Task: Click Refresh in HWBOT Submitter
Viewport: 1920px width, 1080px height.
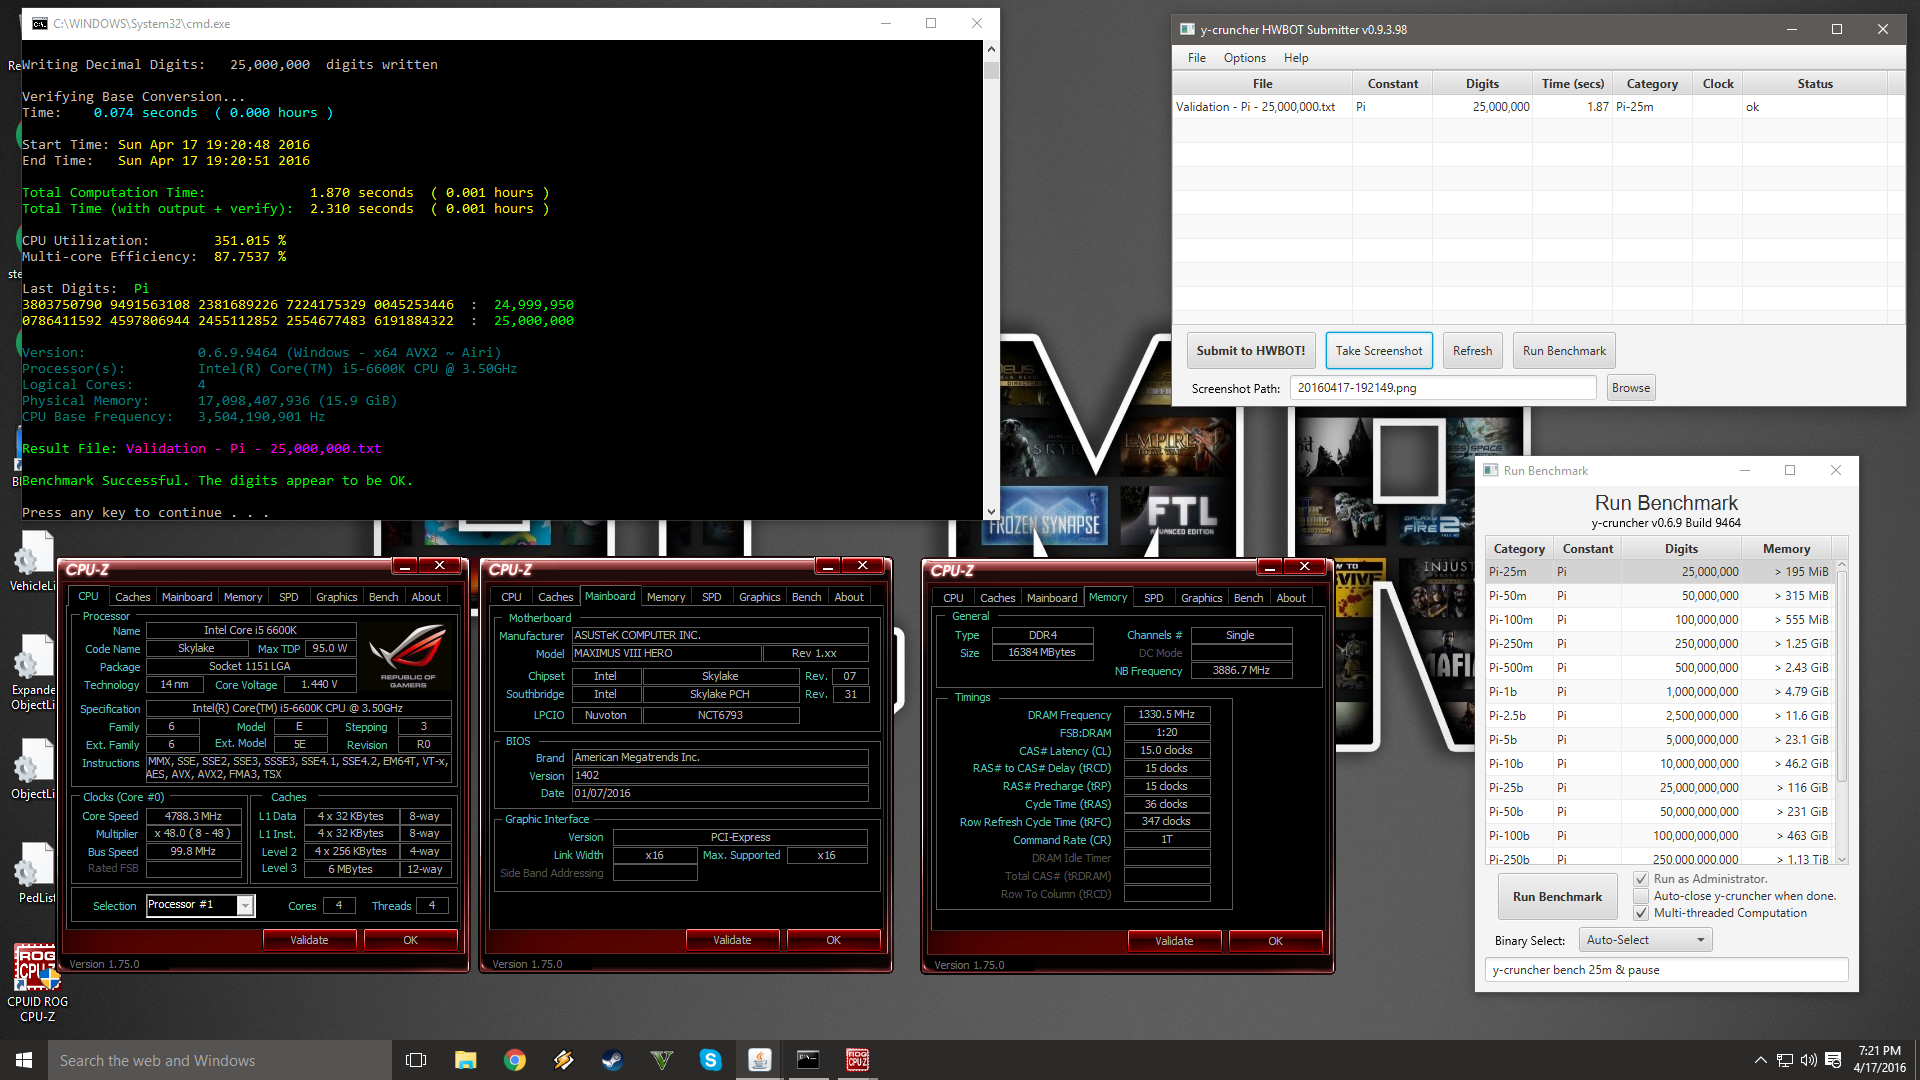Action: [1472, 351]
